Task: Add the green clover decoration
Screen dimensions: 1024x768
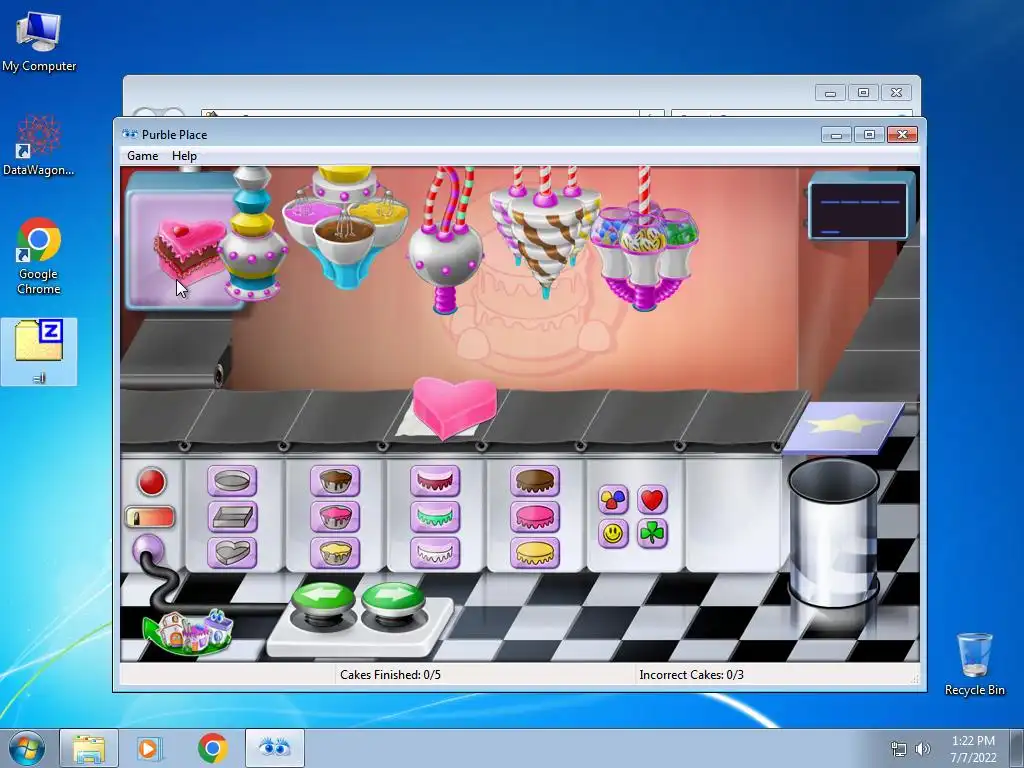Action: pos(652,534)
